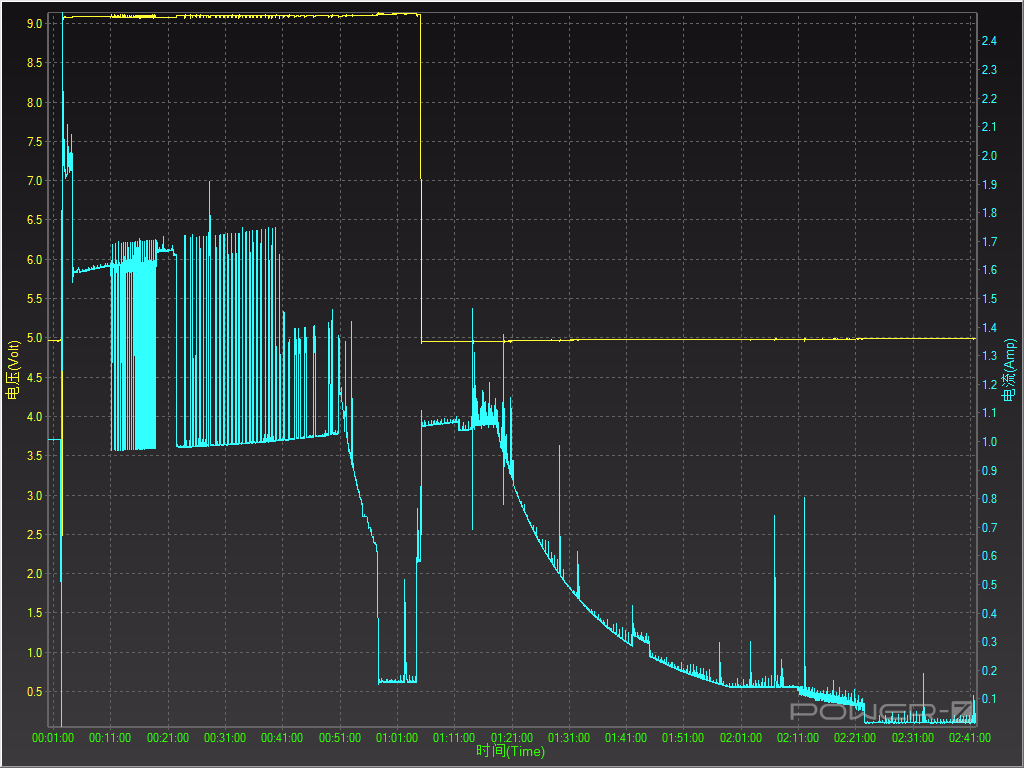The image size is (1024, 768).
Task: Click the 7.5 voltage axis label
Action: [34, 141]
